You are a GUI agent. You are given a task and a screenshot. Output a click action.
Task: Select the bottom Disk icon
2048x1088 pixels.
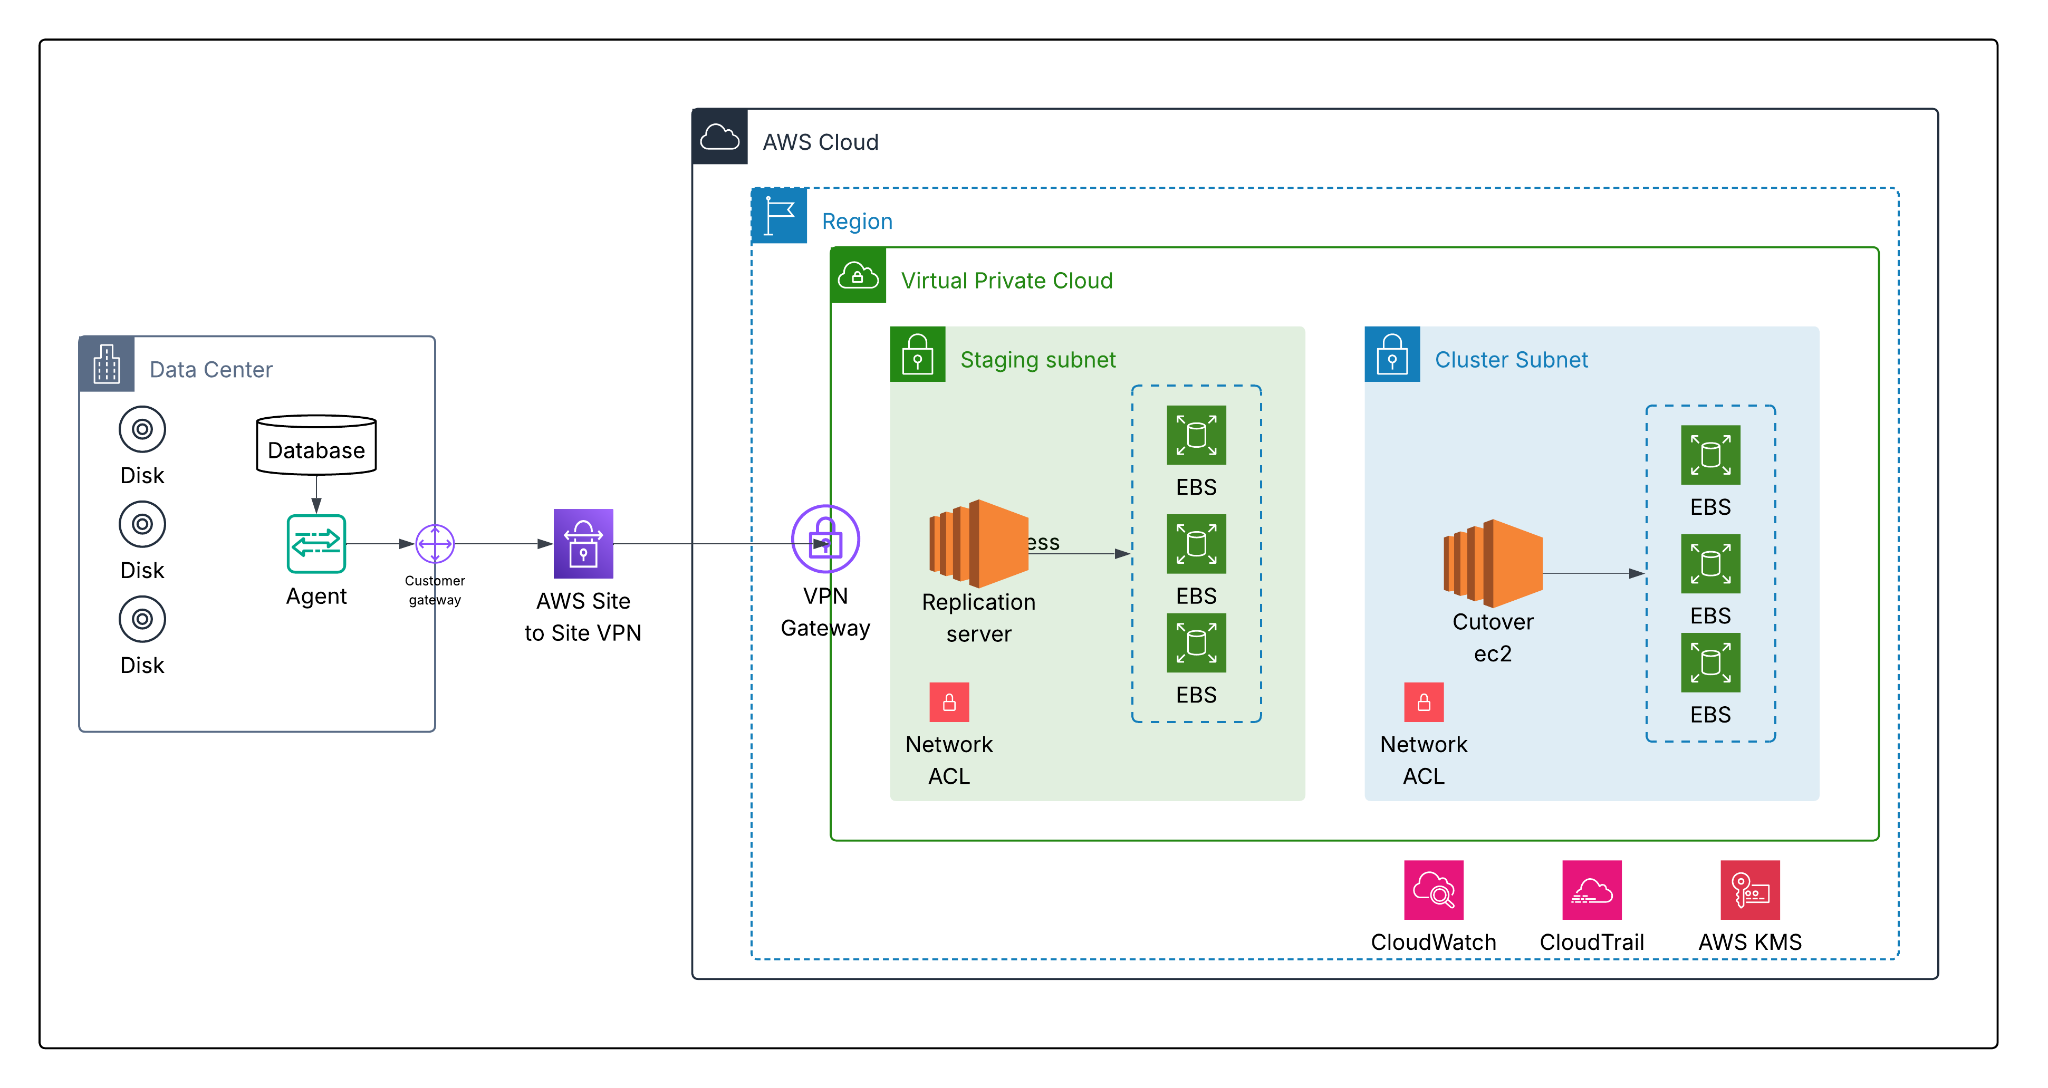[142, 619]
